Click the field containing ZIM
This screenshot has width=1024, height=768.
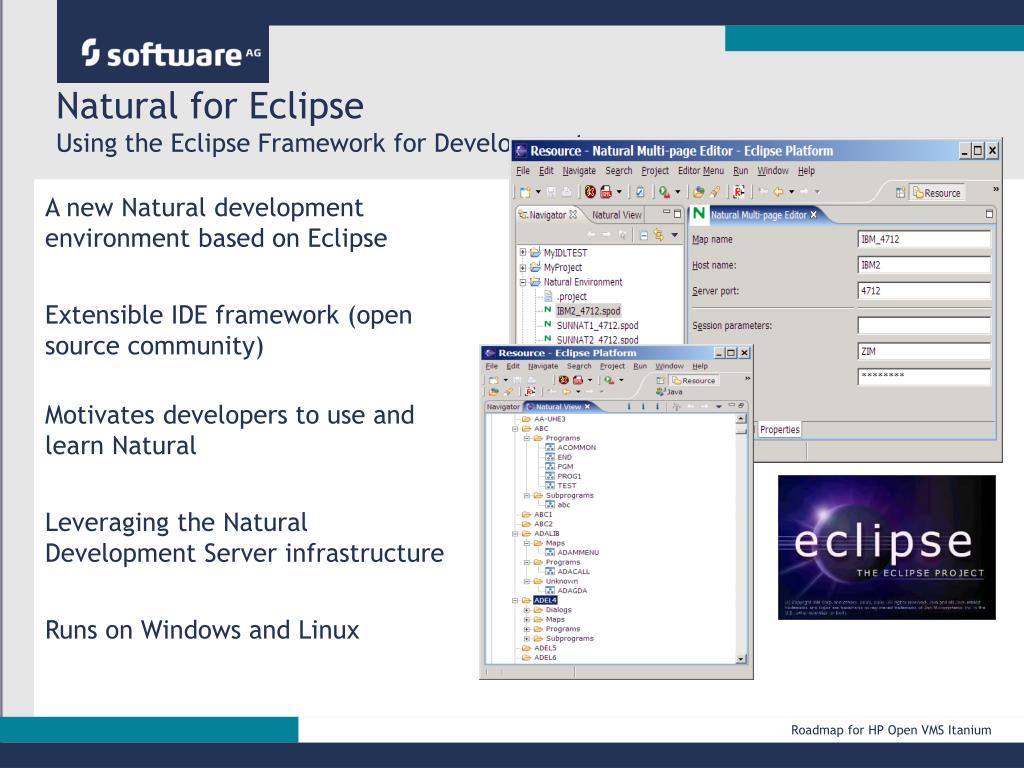[x=924, y=351]
